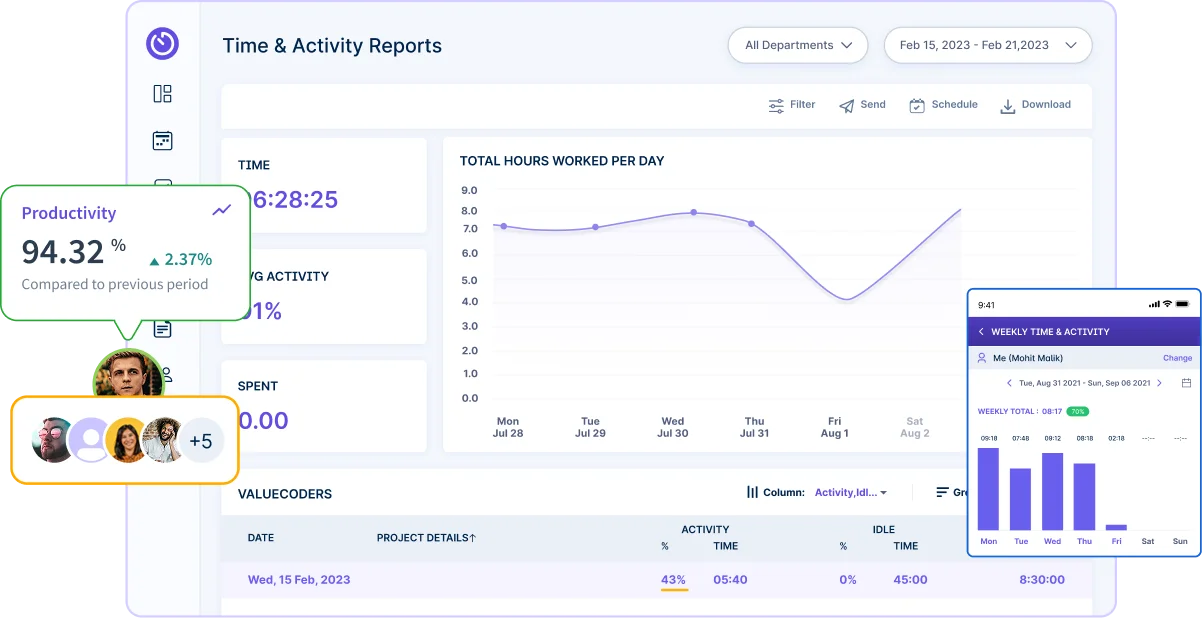
Task: Click the Change link beside Mohit Malik
Action: click(x=1177, y=358)
